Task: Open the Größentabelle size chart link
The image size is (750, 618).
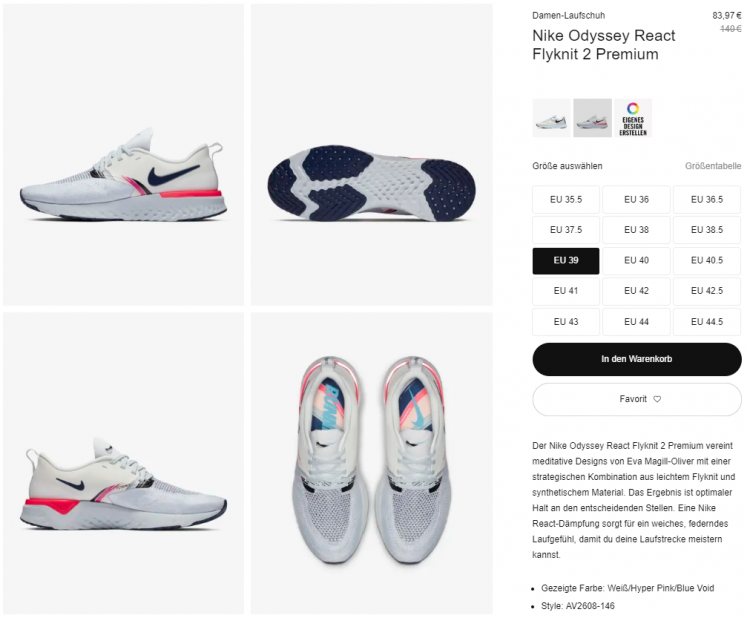Action: point(713,166)
